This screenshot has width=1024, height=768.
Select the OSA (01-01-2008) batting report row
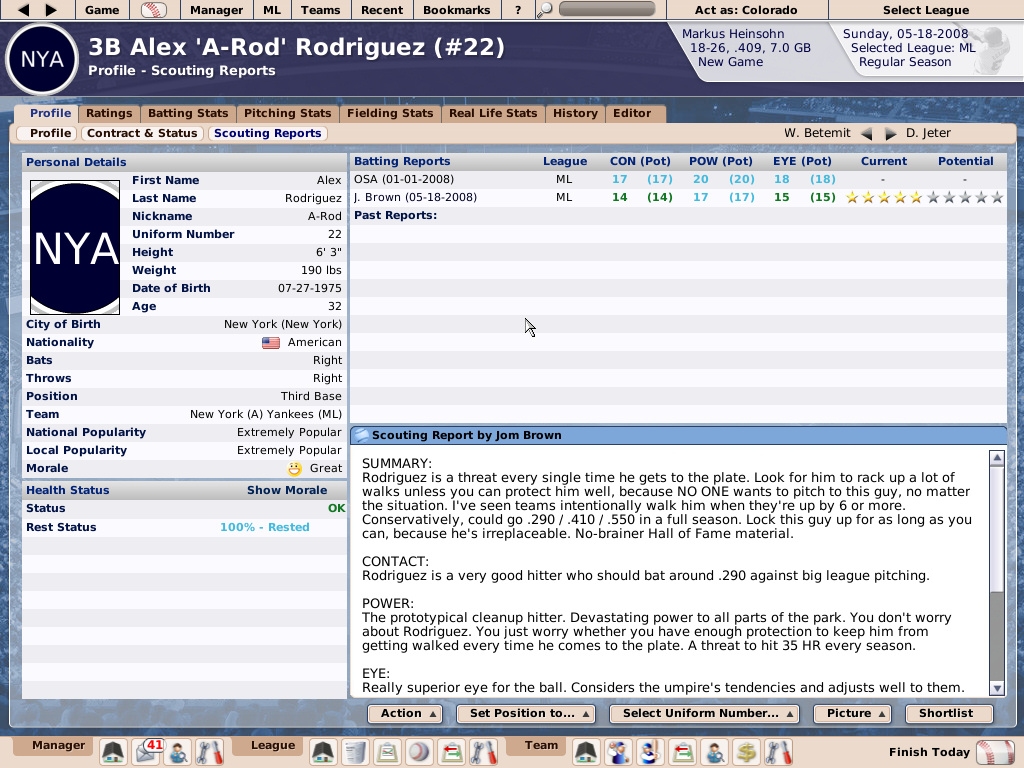[x=678, y=180]
